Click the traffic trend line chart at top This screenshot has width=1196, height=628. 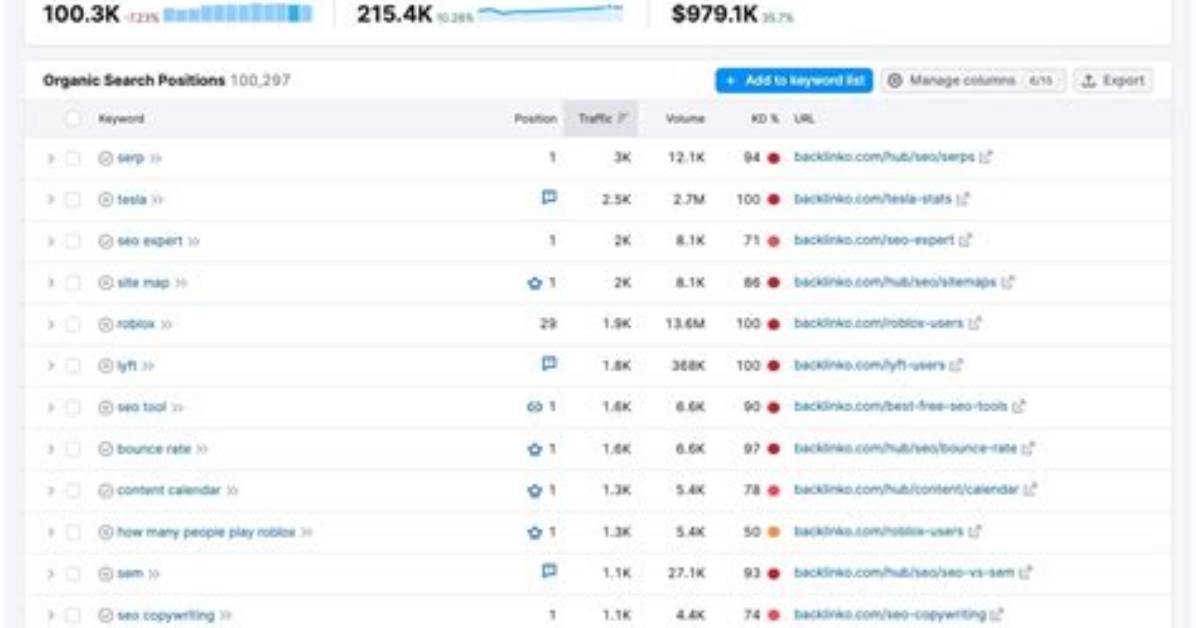tap(550, 11)
